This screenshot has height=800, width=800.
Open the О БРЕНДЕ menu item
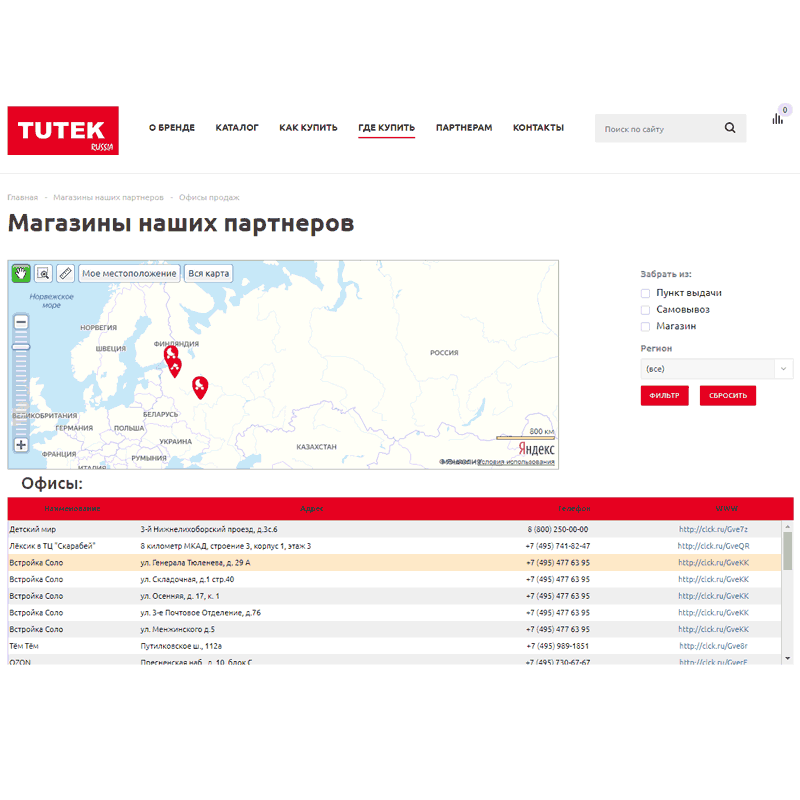[172, 128]
